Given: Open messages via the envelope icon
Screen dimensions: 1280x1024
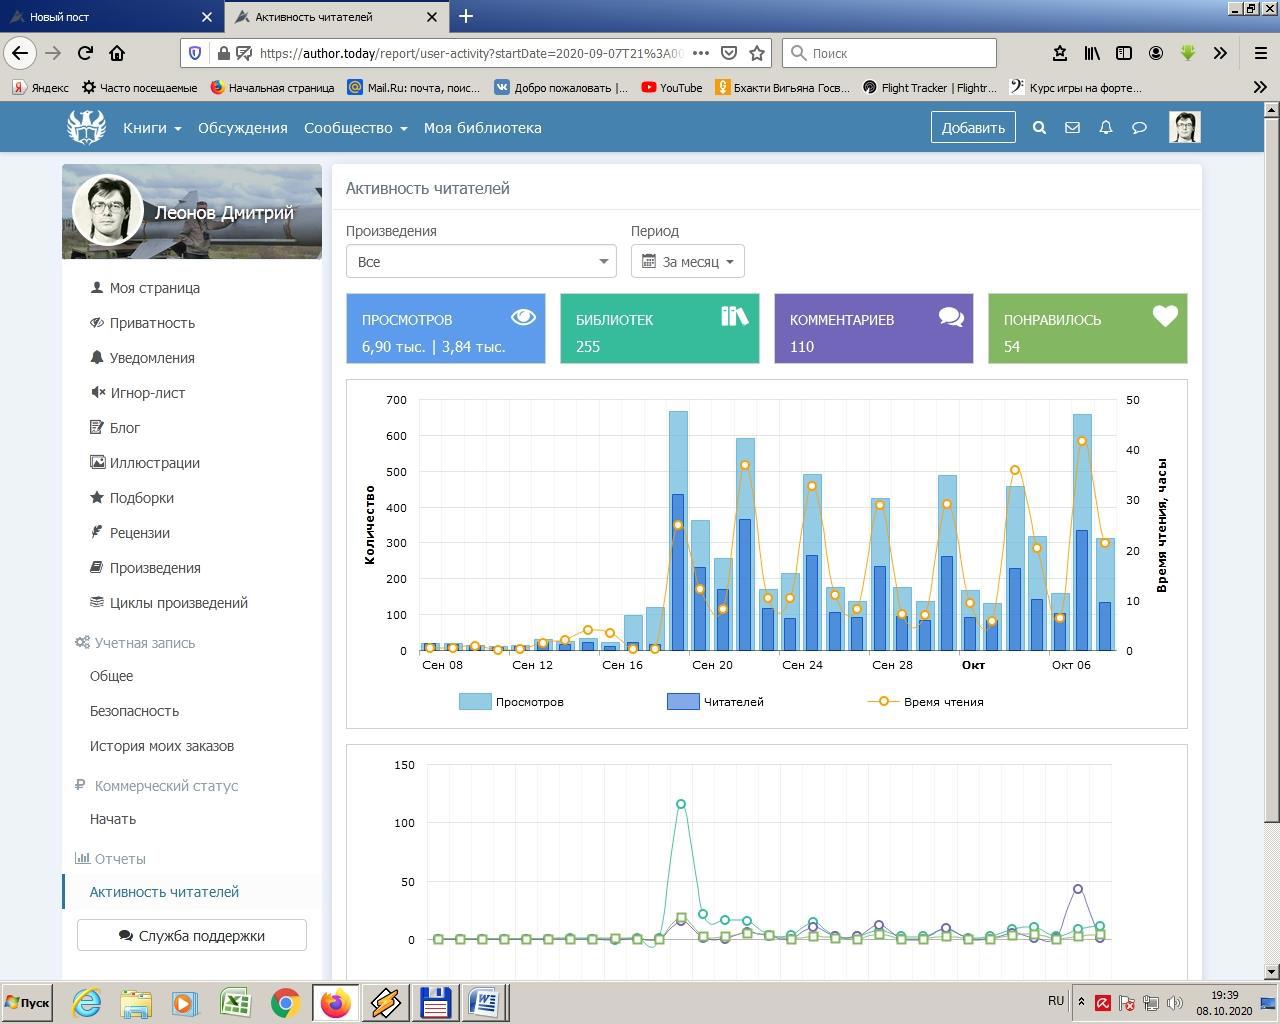Looking at the screenshot, I should [x=1072, y=128].
